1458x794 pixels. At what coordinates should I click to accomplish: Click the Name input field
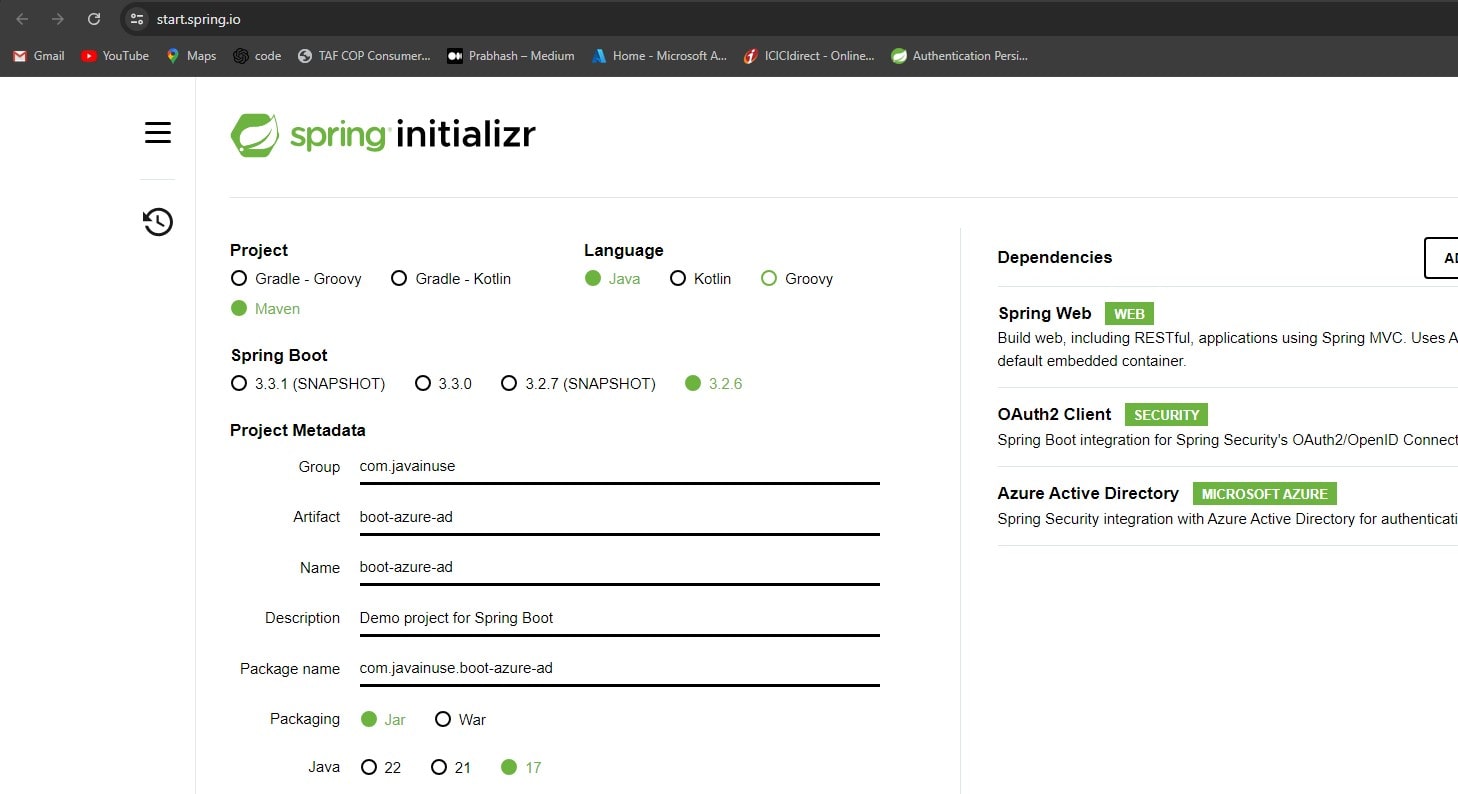(x=620, y=567)
